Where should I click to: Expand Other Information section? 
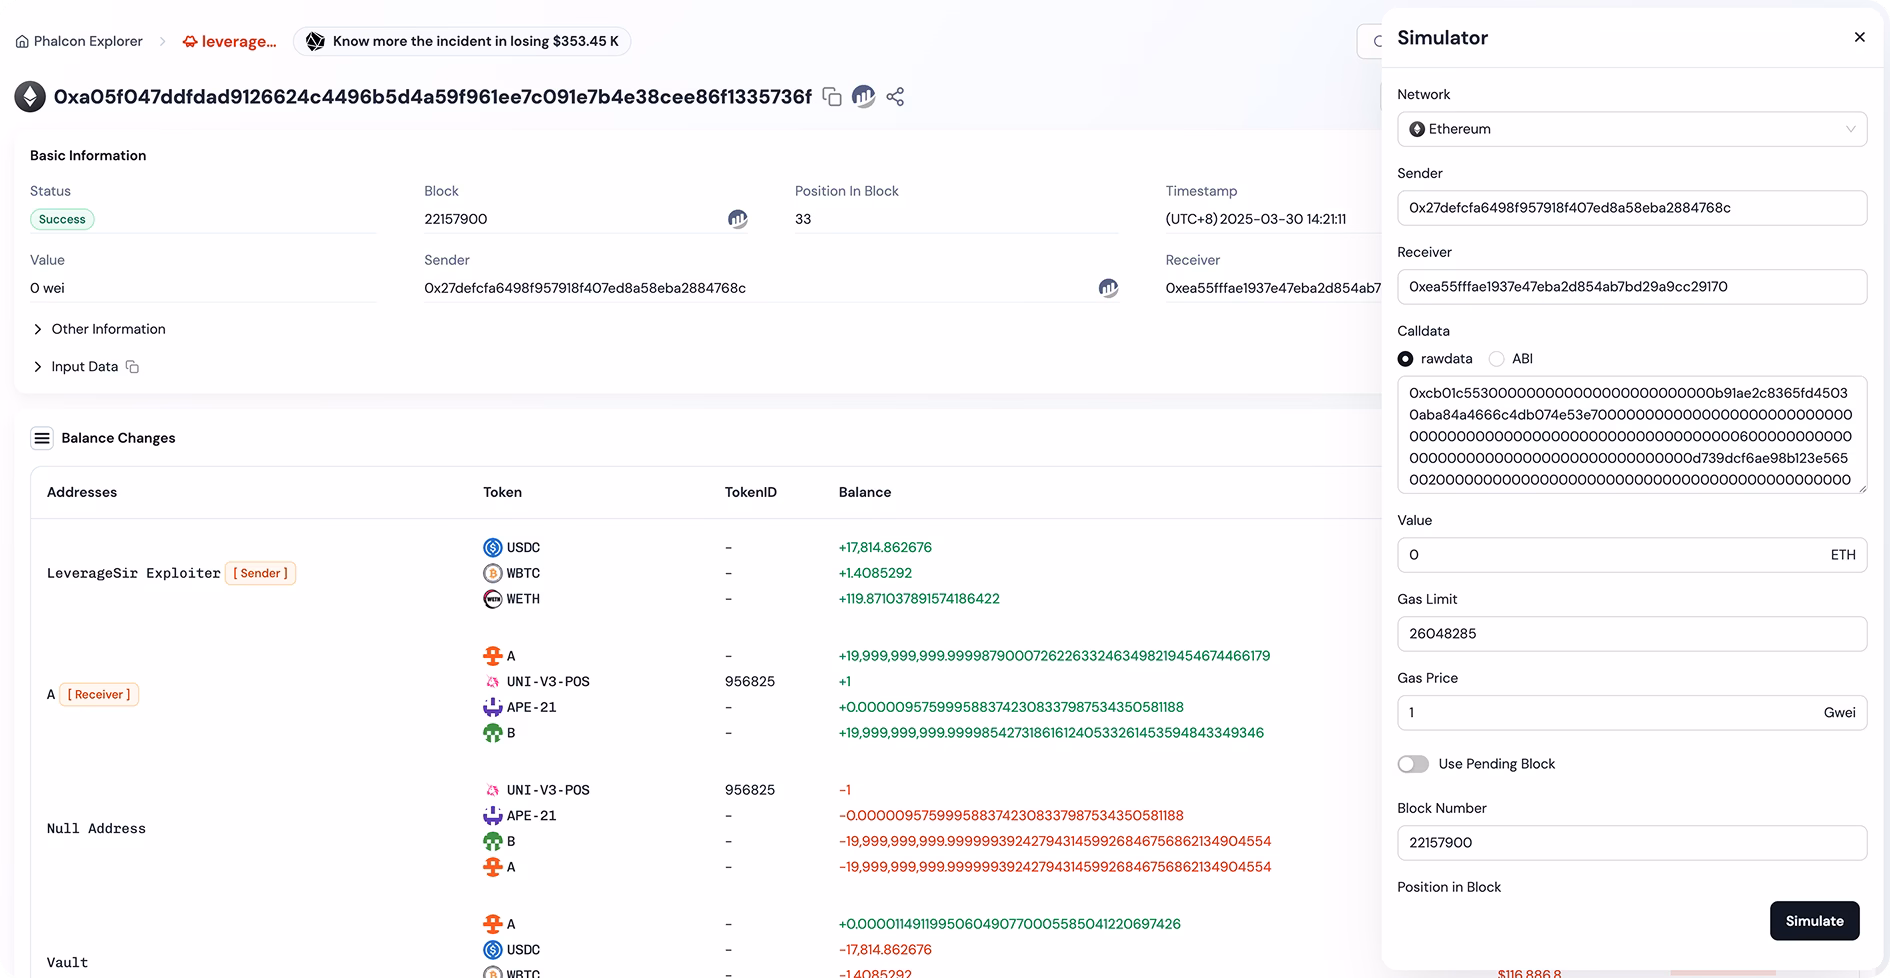coord(98,329)
